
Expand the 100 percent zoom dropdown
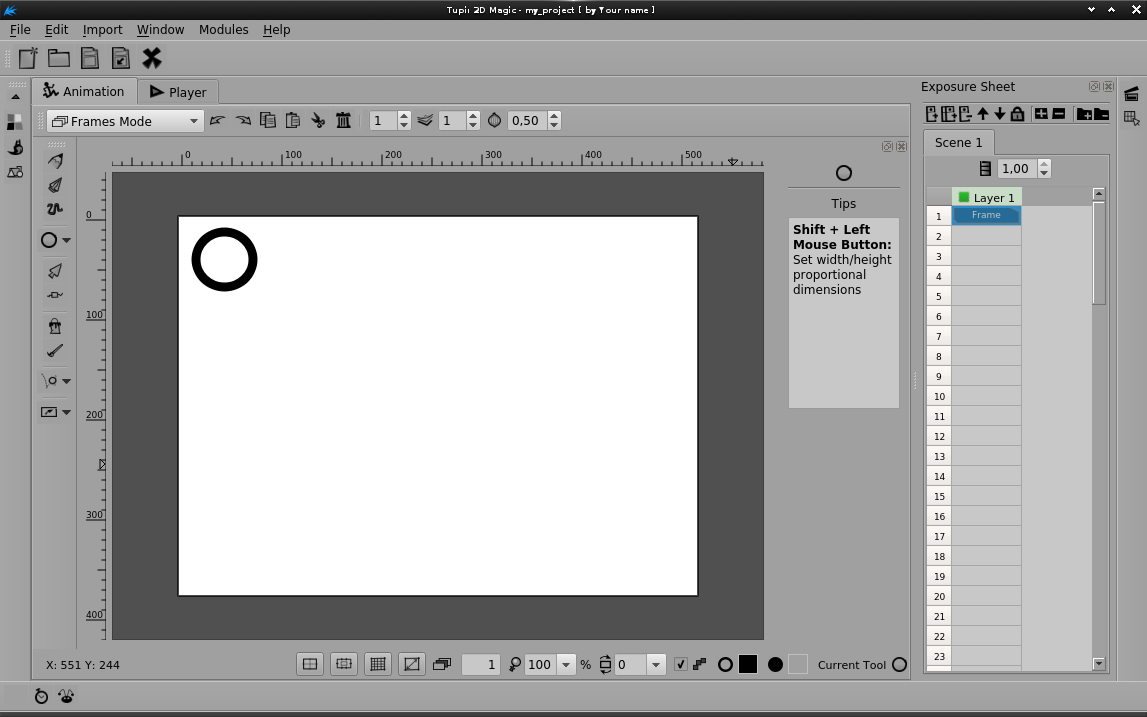pos(566,664)
